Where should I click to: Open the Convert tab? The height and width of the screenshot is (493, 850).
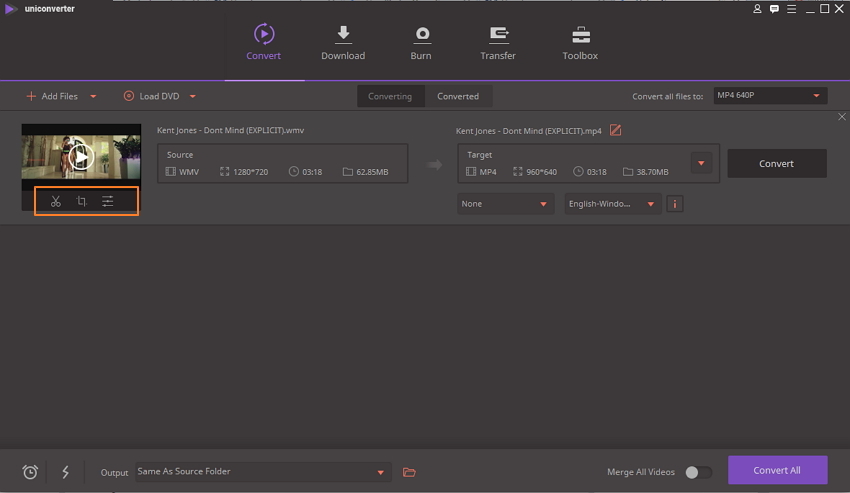tap(263, 42)
